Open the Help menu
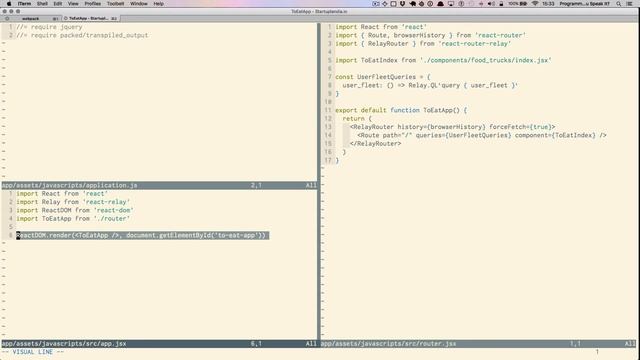 (x=158, y=4)
